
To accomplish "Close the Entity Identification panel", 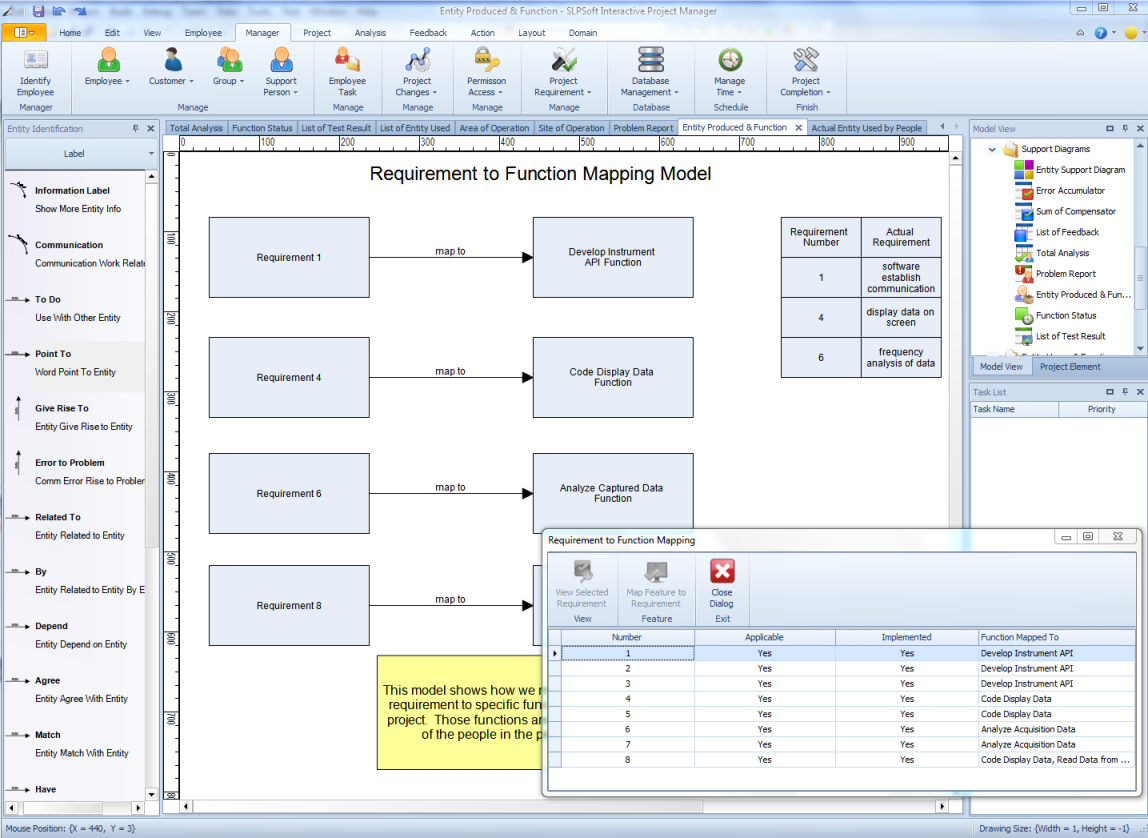I will (151, 128).
